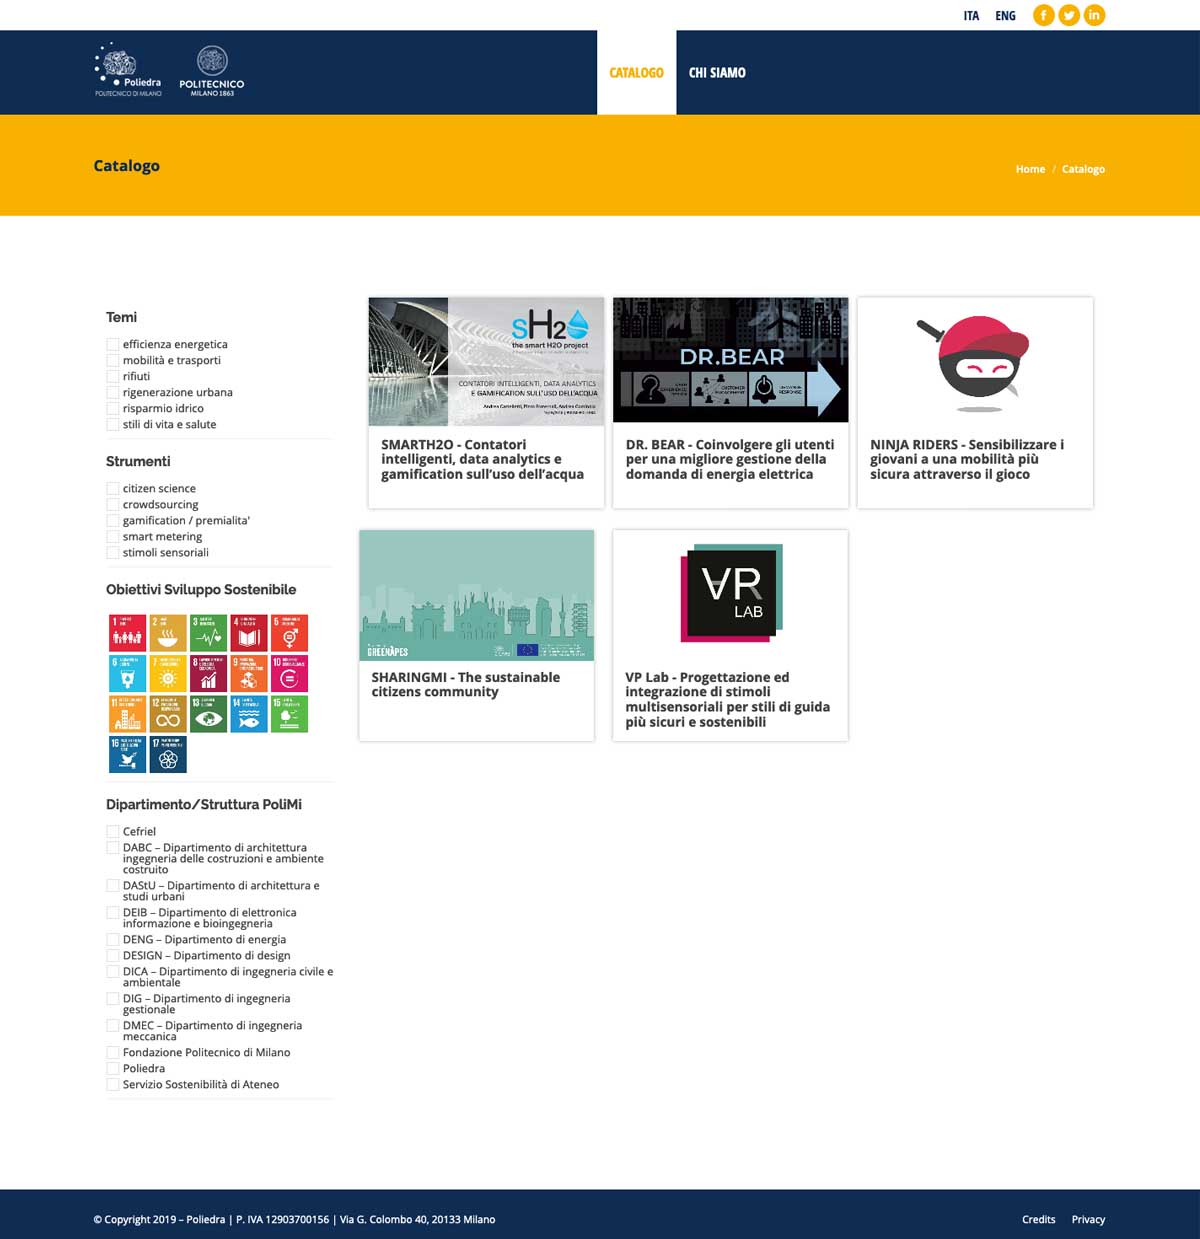Open the DR. BEAR project thumbnail

pos(730,360)
